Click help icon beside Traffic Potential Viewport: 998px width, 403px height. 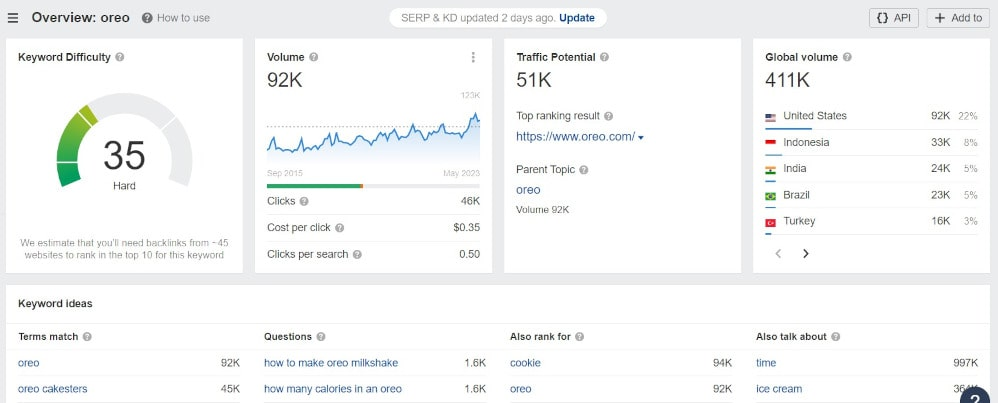pos(605,57)
